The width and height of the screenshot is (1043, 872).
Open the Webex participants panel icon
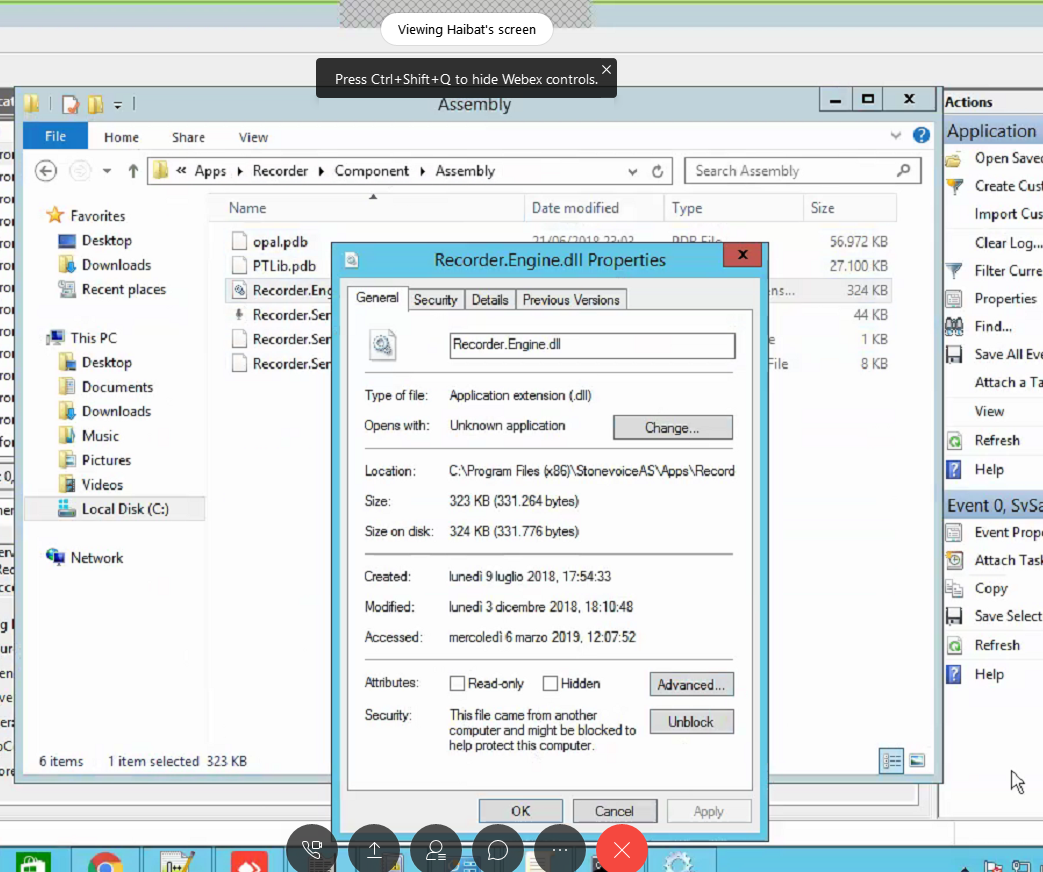(436, 850)
